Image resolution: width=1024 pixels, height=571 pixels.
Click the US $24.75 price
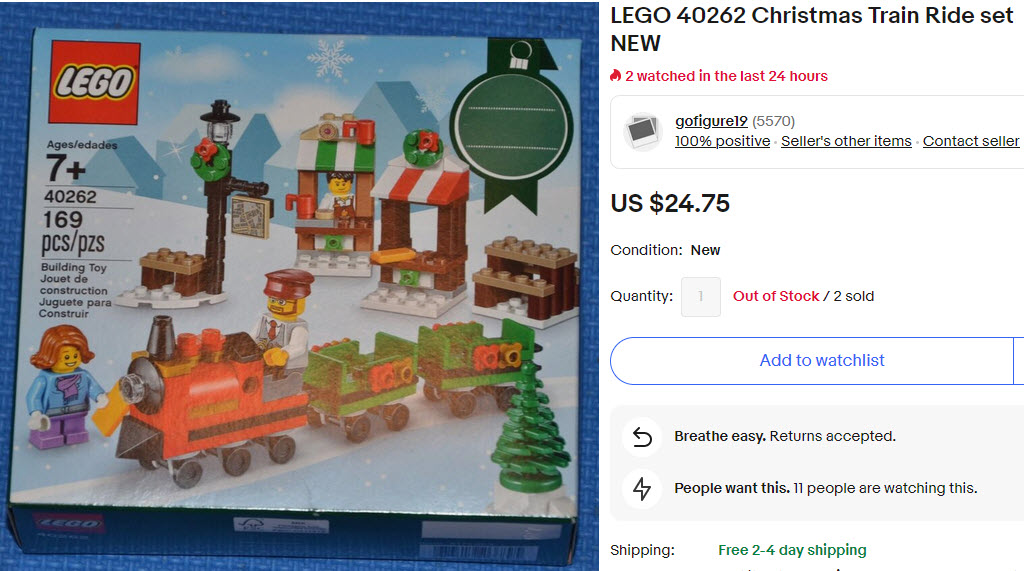pos(670,203)
